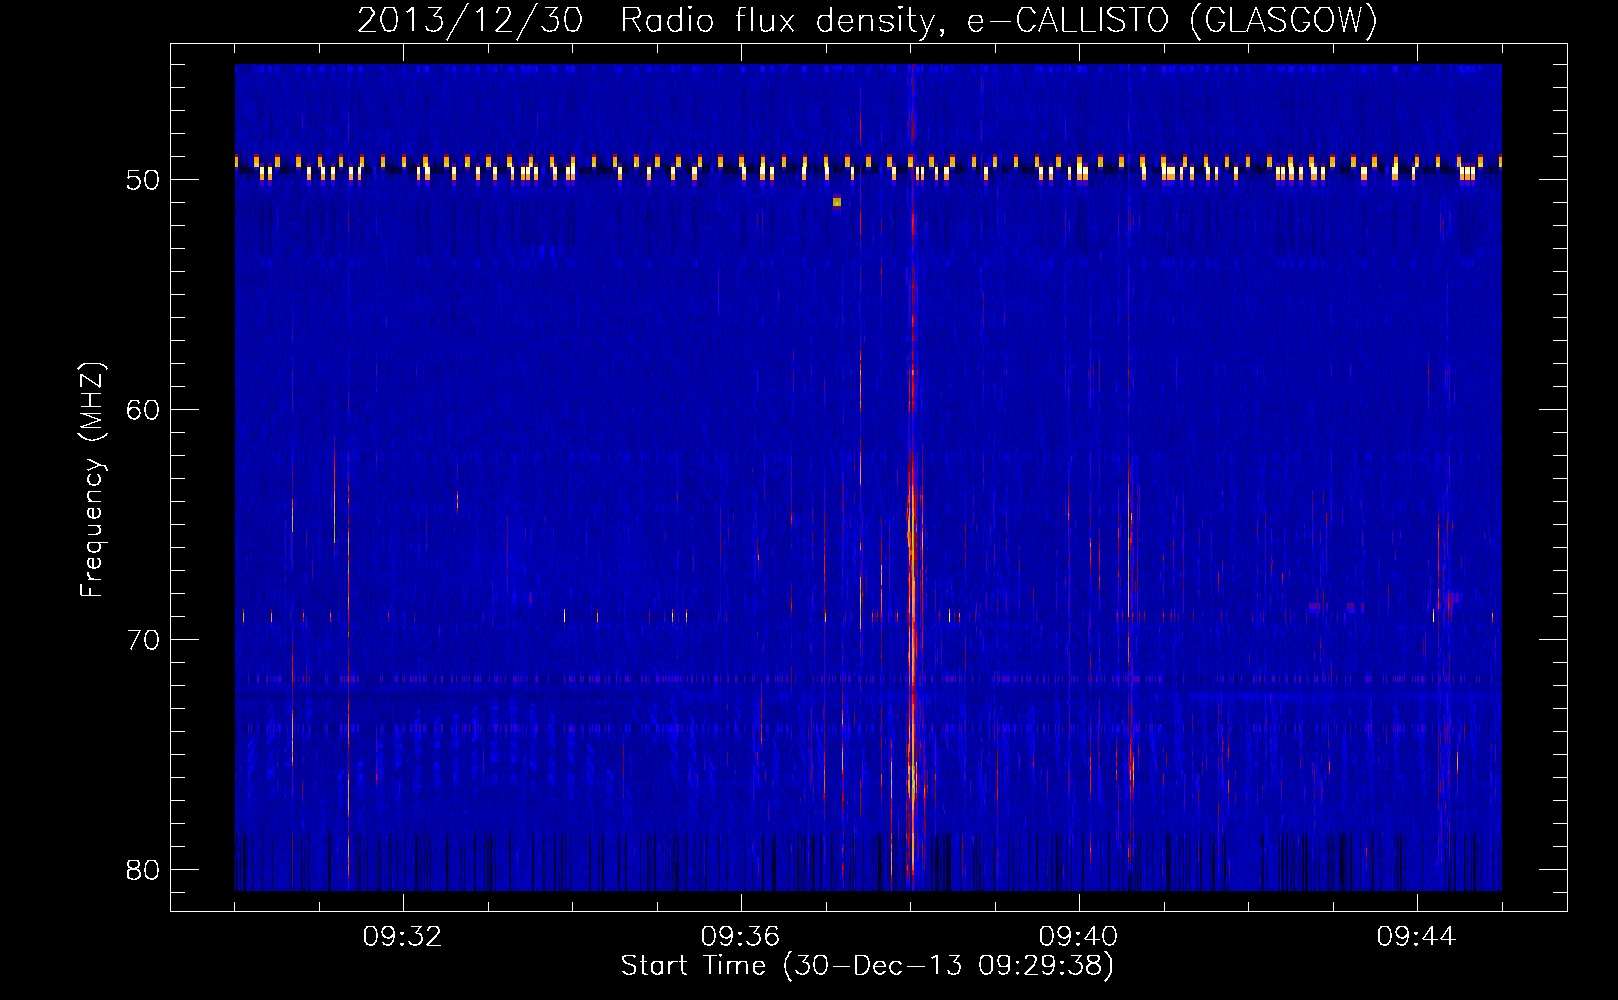Click the 09:32 time tick label
This screenshot has height=1000, width=1618.
point(403,937)
